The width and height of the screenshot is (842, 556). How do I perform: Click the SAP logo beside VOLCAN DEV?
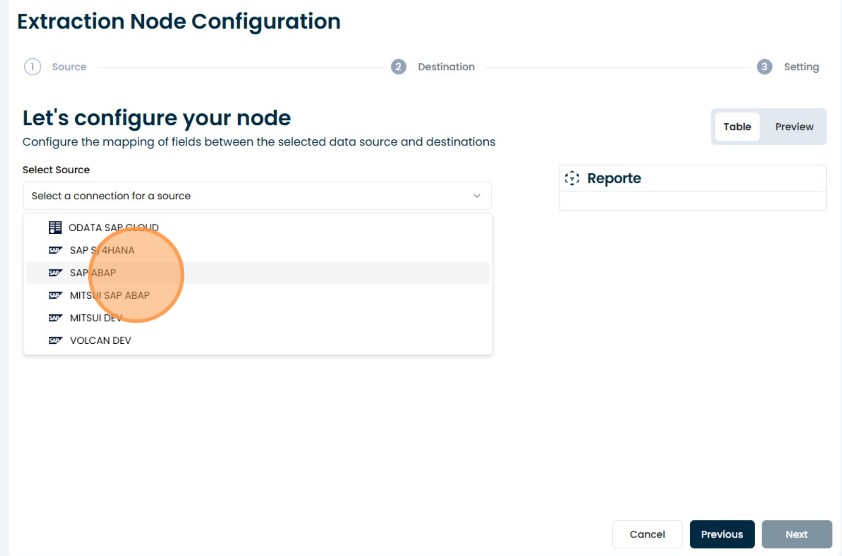pos(55,341)
